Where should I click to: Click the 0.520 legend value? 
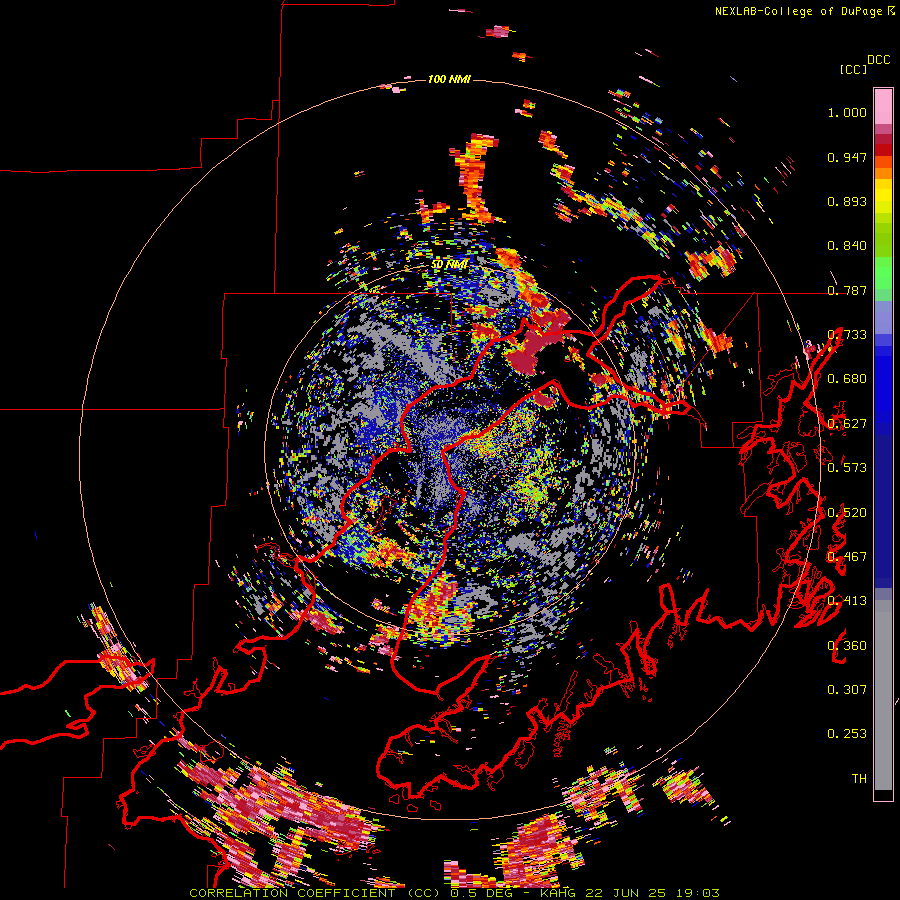click(x=847, y=512)
